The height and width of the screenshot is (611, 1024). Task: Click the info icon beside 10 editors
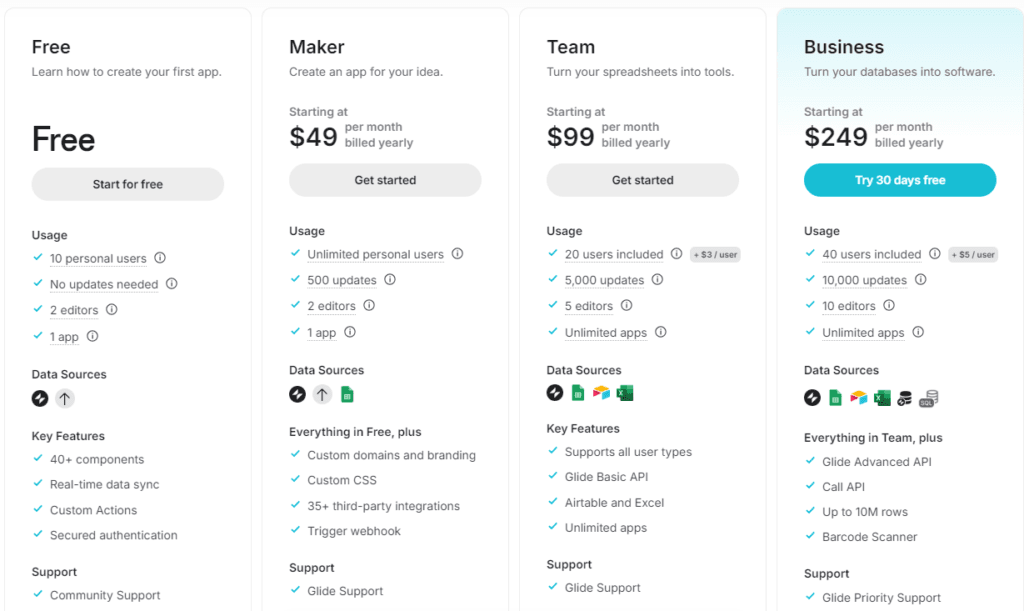pos(889,305)
